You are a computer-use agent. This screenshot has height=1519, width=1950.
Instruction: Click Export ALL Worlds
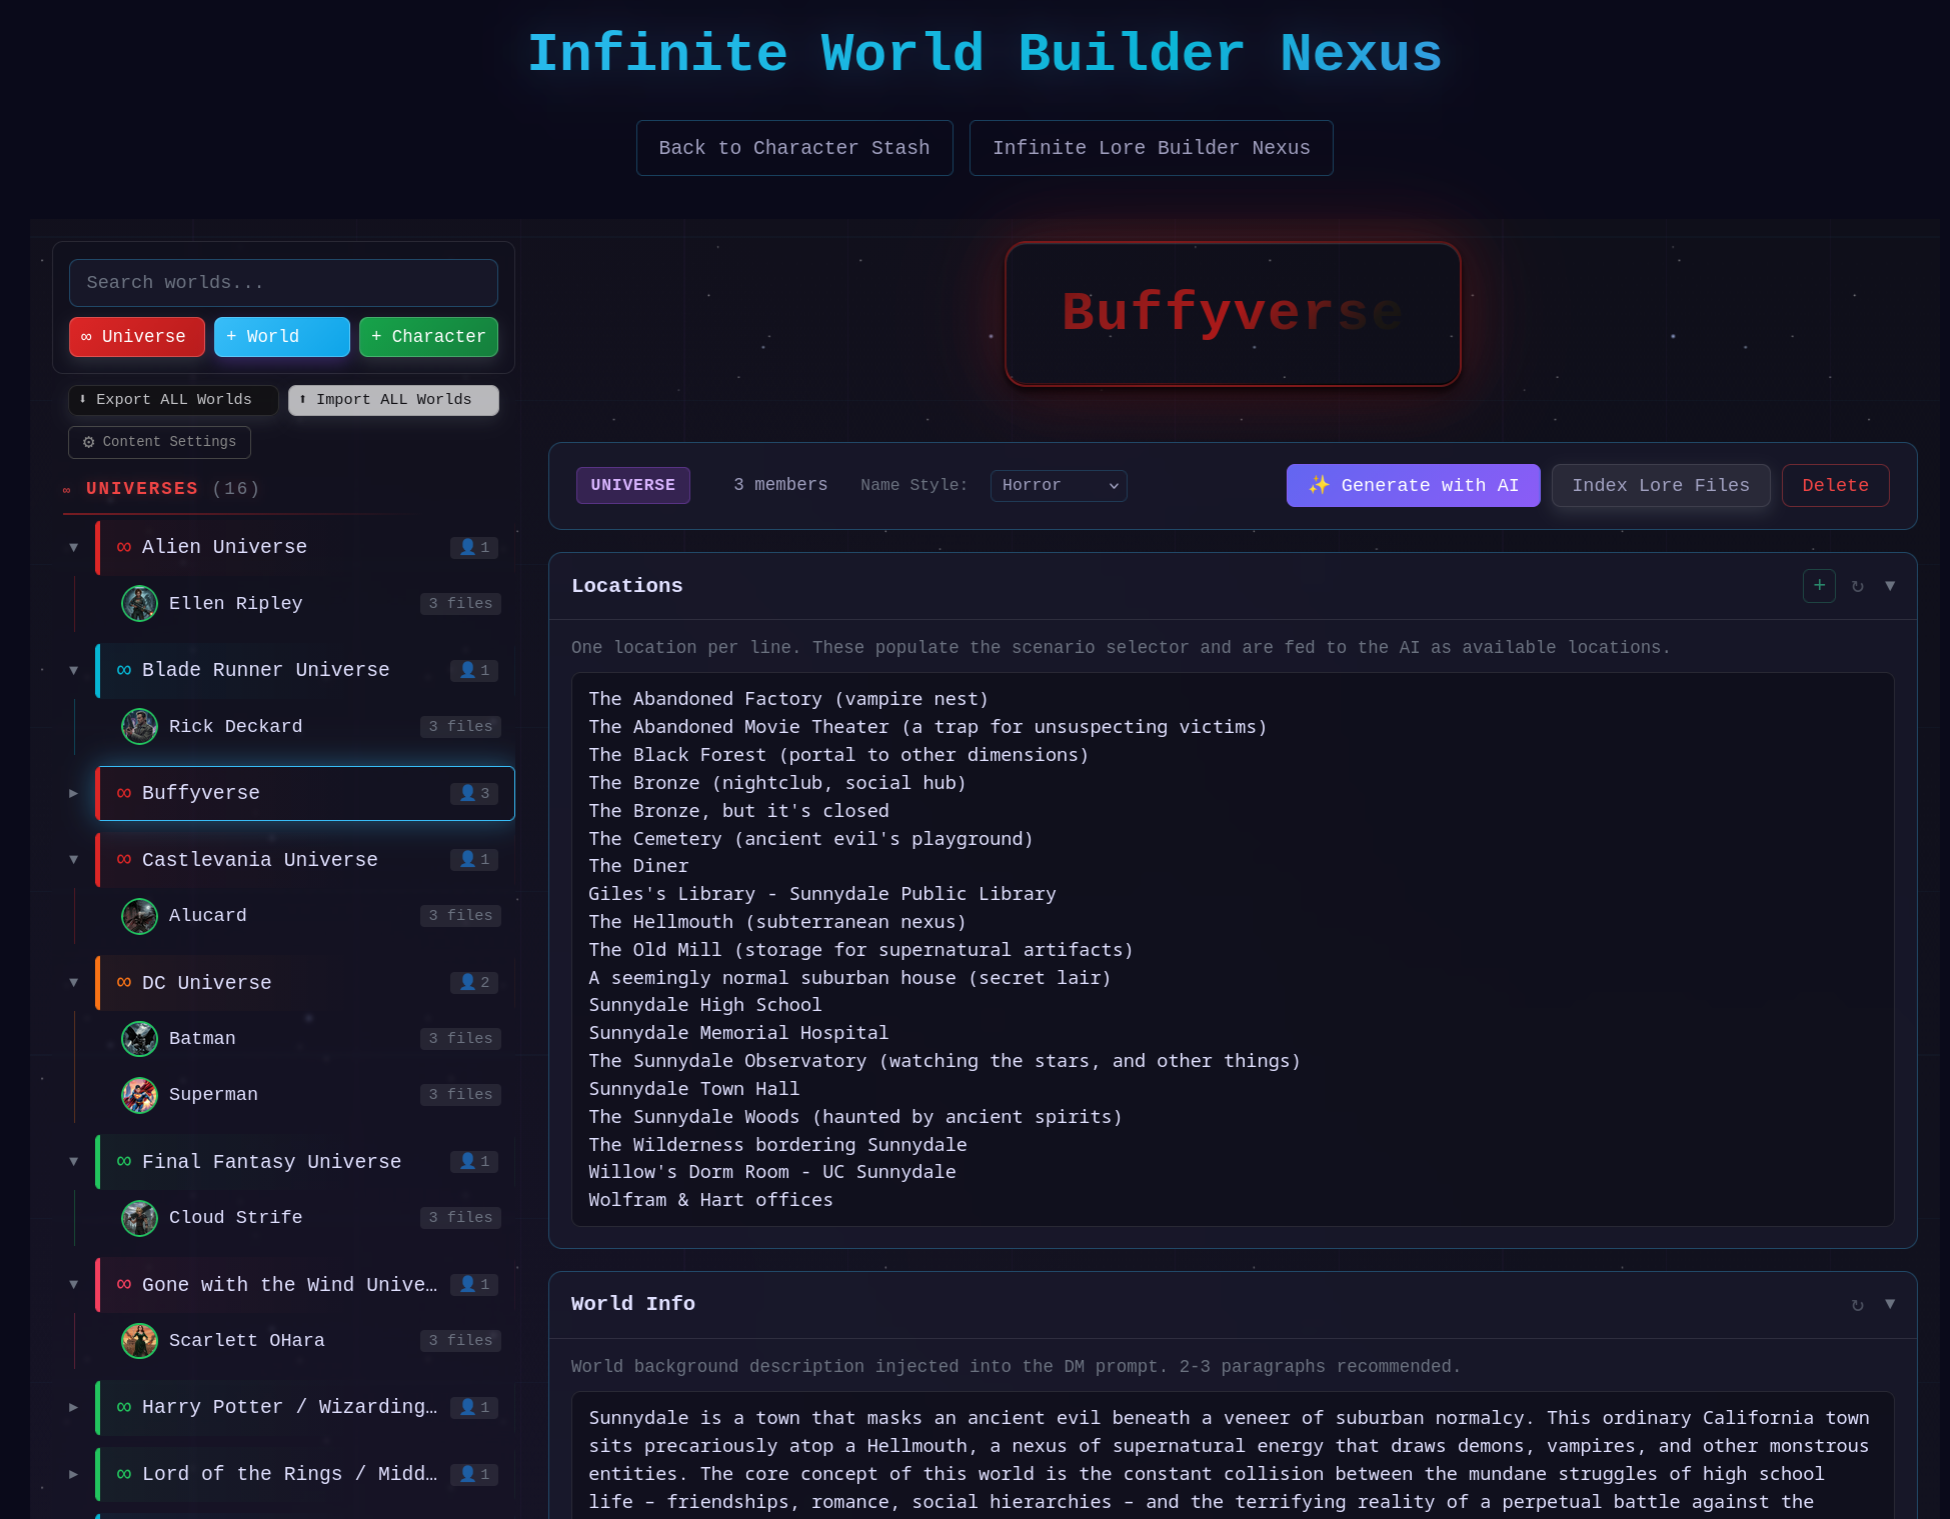(173, 400)
